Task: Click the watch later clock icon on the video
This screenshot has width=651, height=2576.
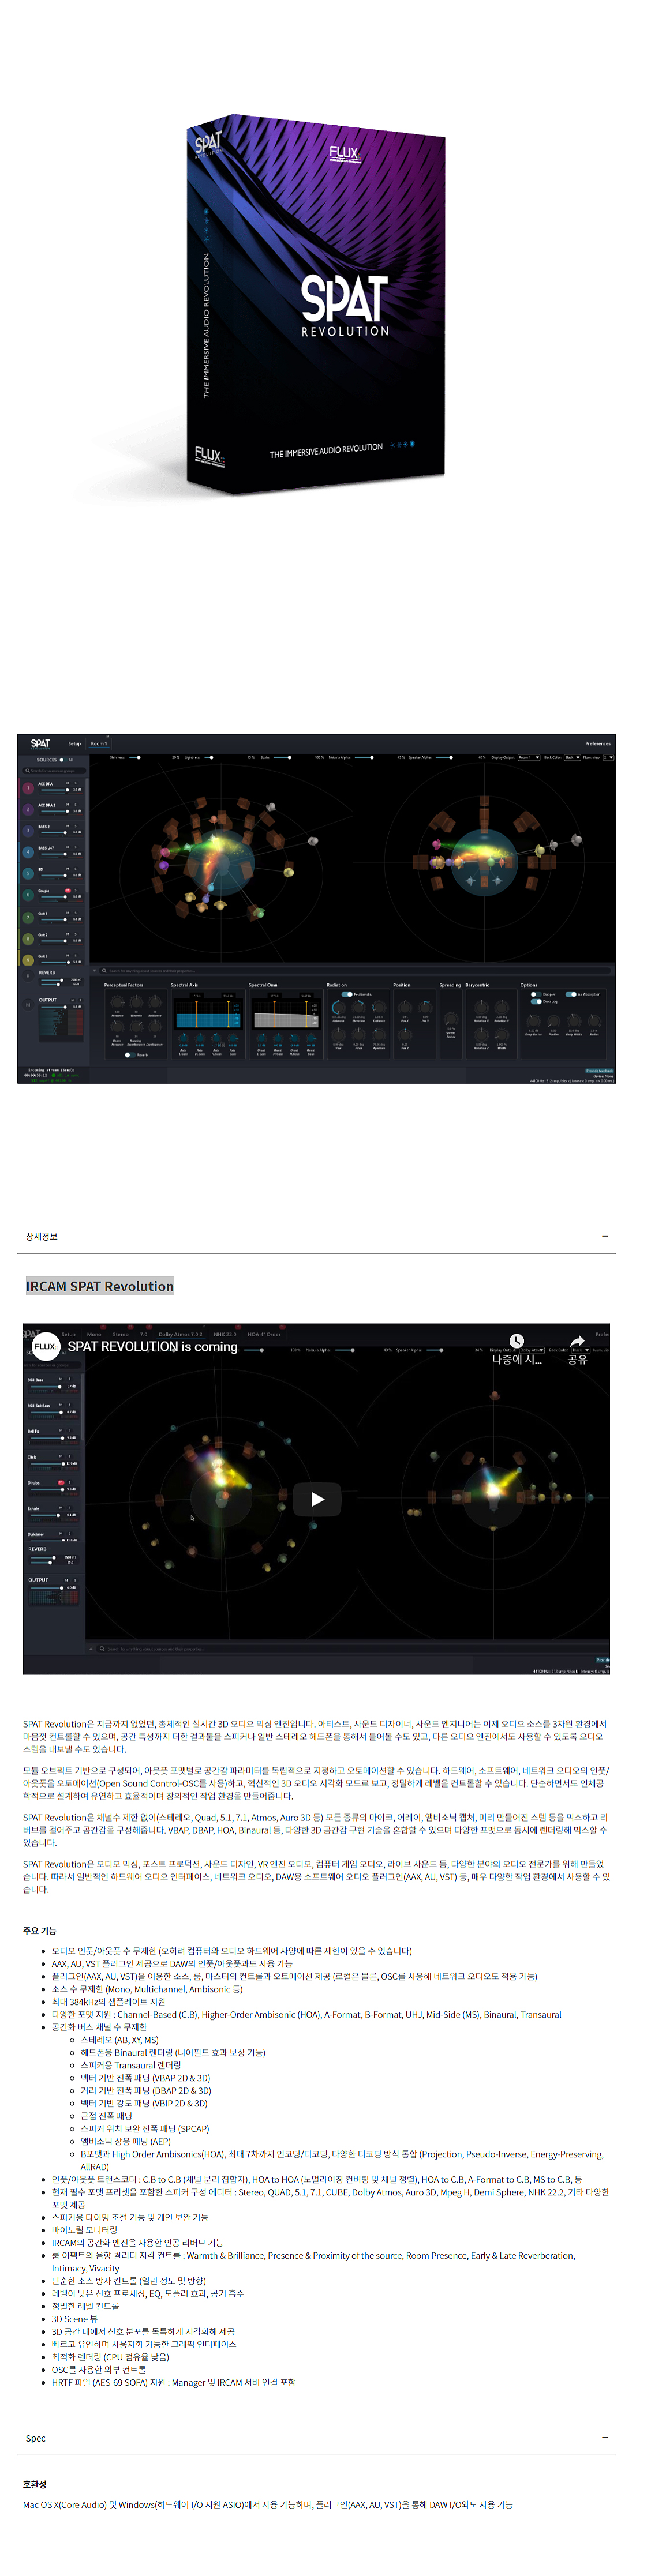Action: coord(516,1341)
